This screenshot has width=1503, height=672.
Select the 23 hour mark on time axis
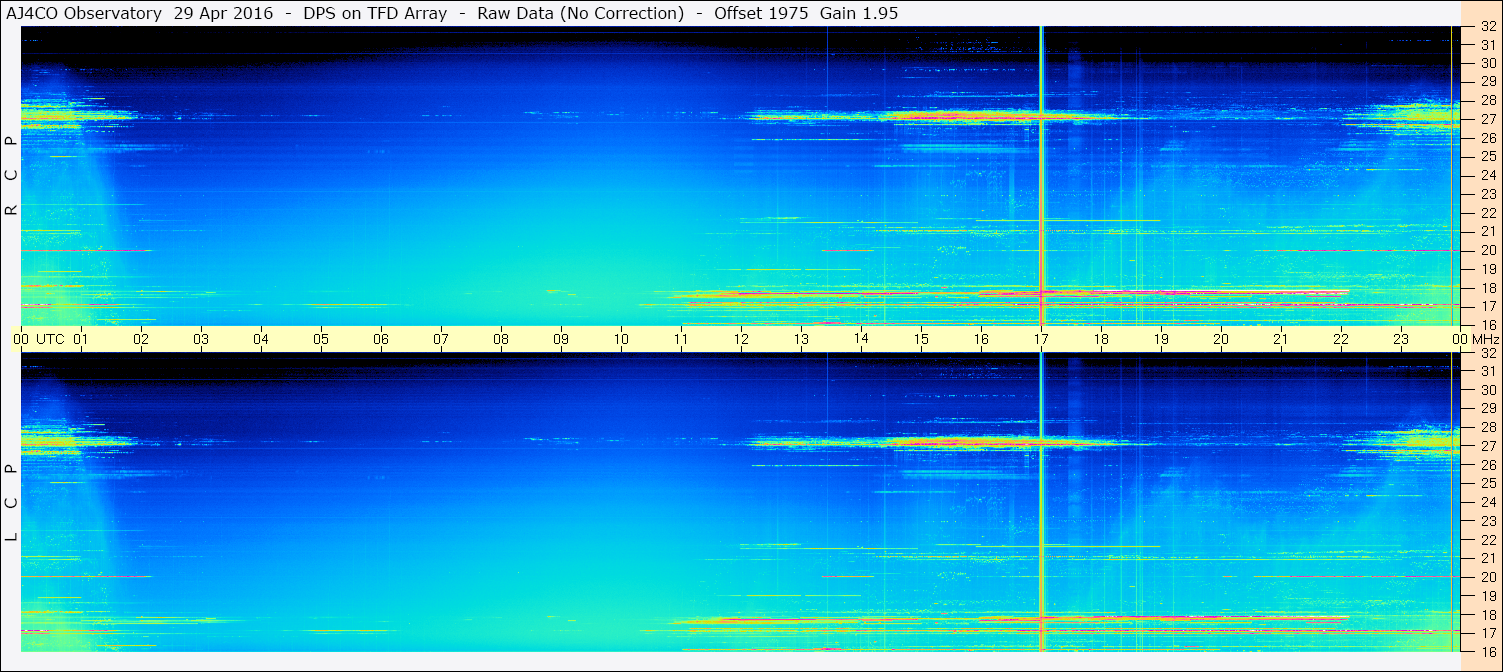1401,339
